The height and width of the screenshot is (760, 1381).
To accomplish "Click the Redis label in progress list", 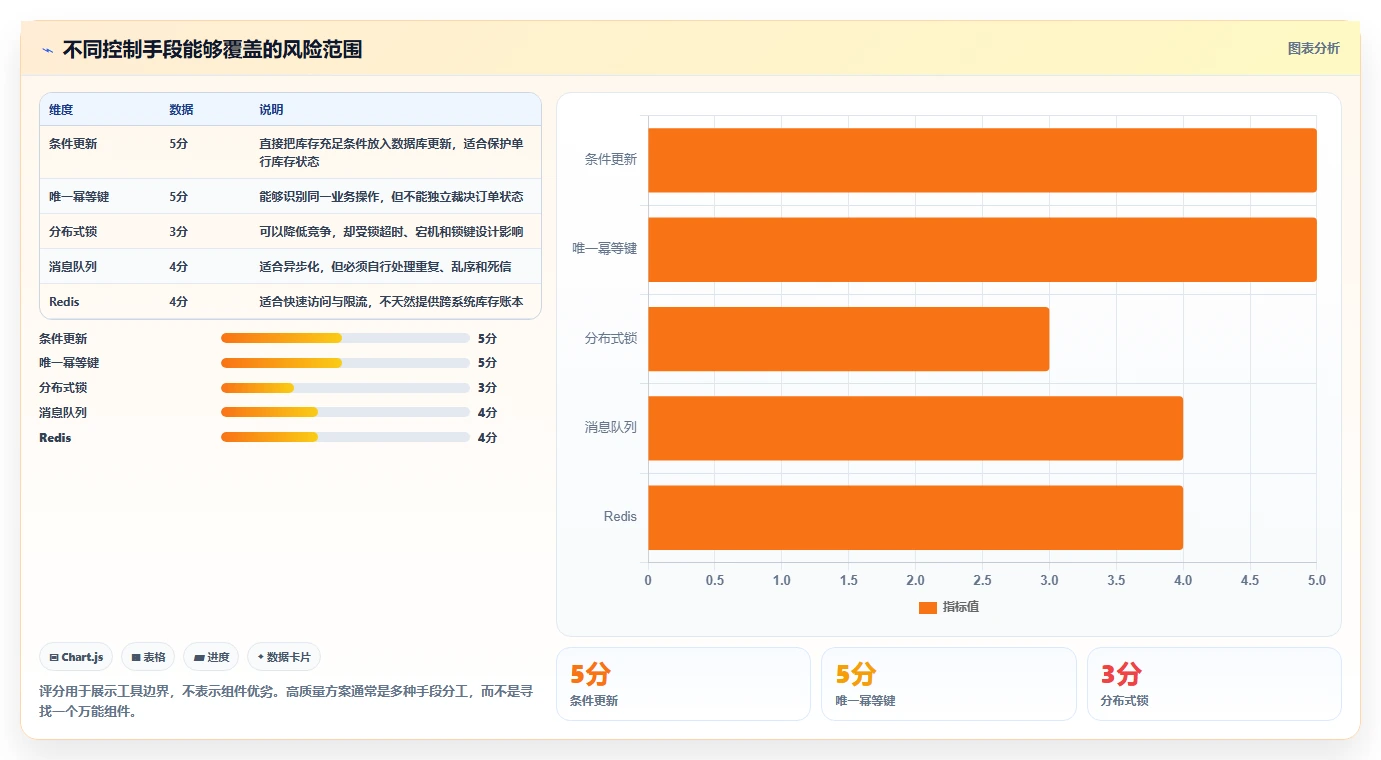I will [55, 438].
